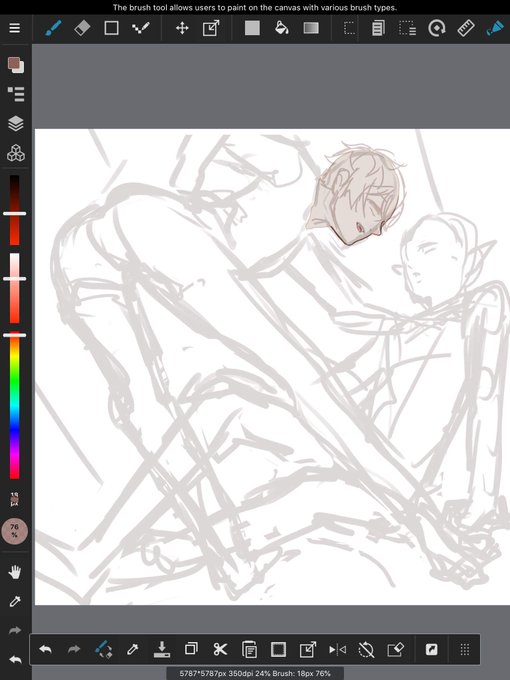
Task: Click the redo arrow in left sidebar
Action: click(15, 631)
